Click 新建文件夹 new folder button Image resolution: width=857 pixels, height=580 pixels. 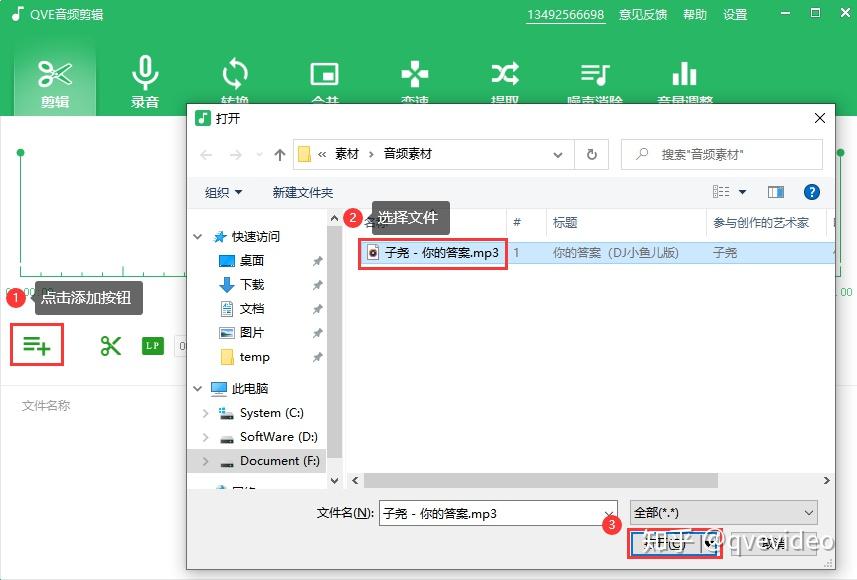coord(302,192)
